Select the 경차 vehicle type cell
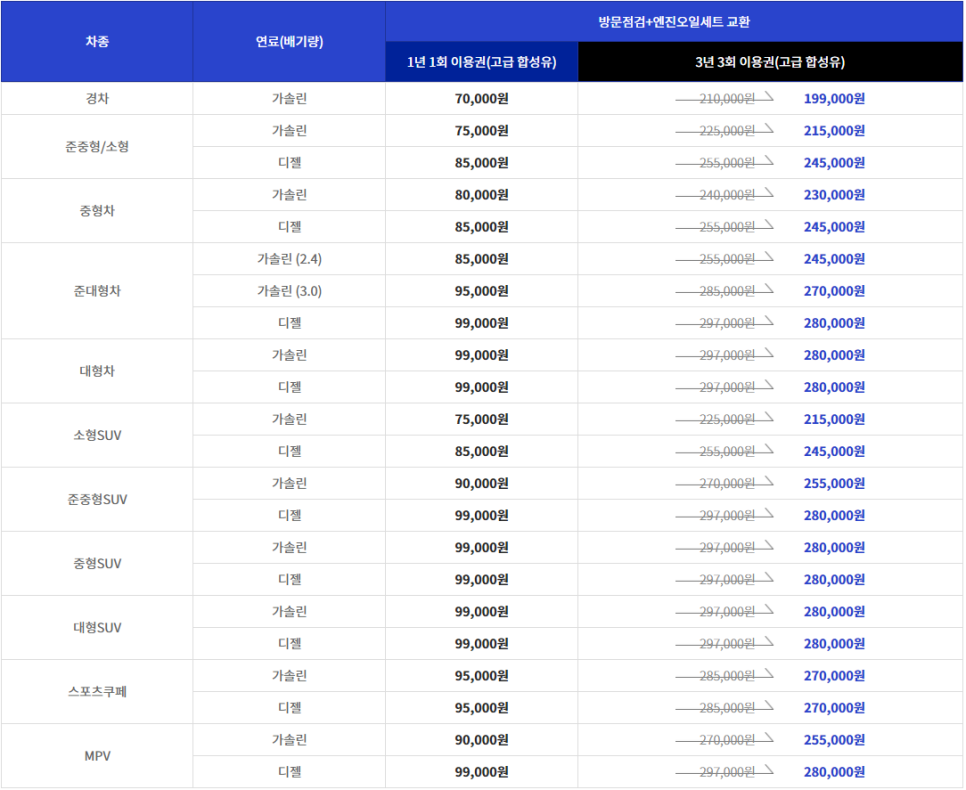The width and height of the screenshot is (966, 790). (97, 99)
